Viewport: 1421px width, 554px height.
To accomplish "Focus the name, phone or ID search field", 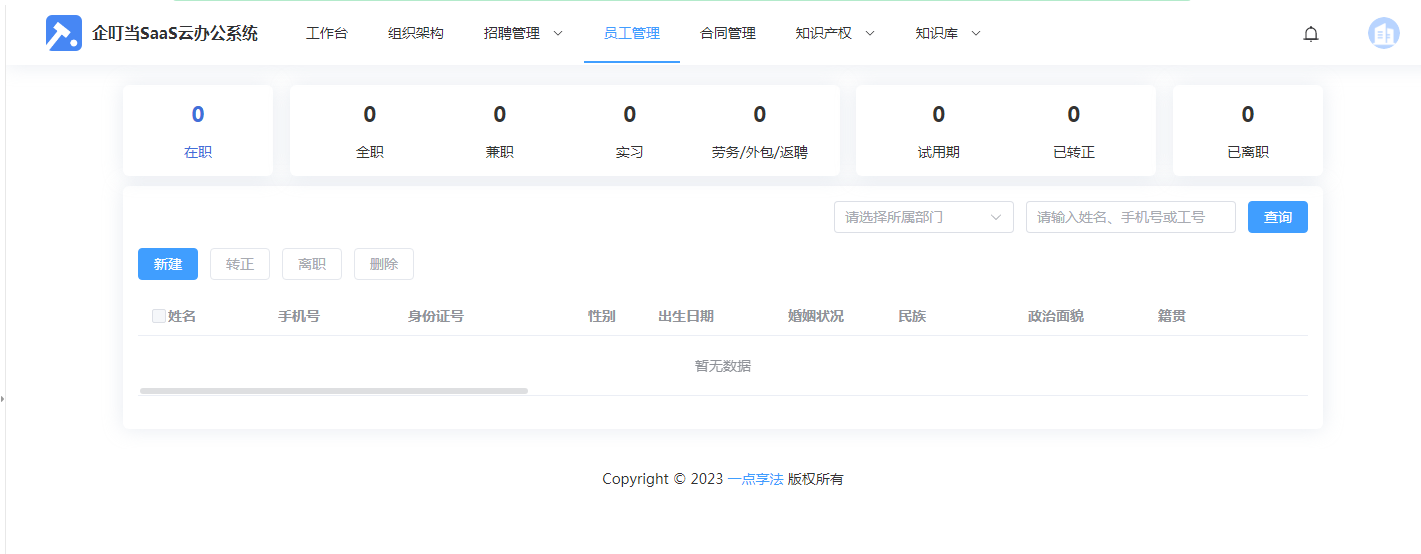I will (1130, 217).
